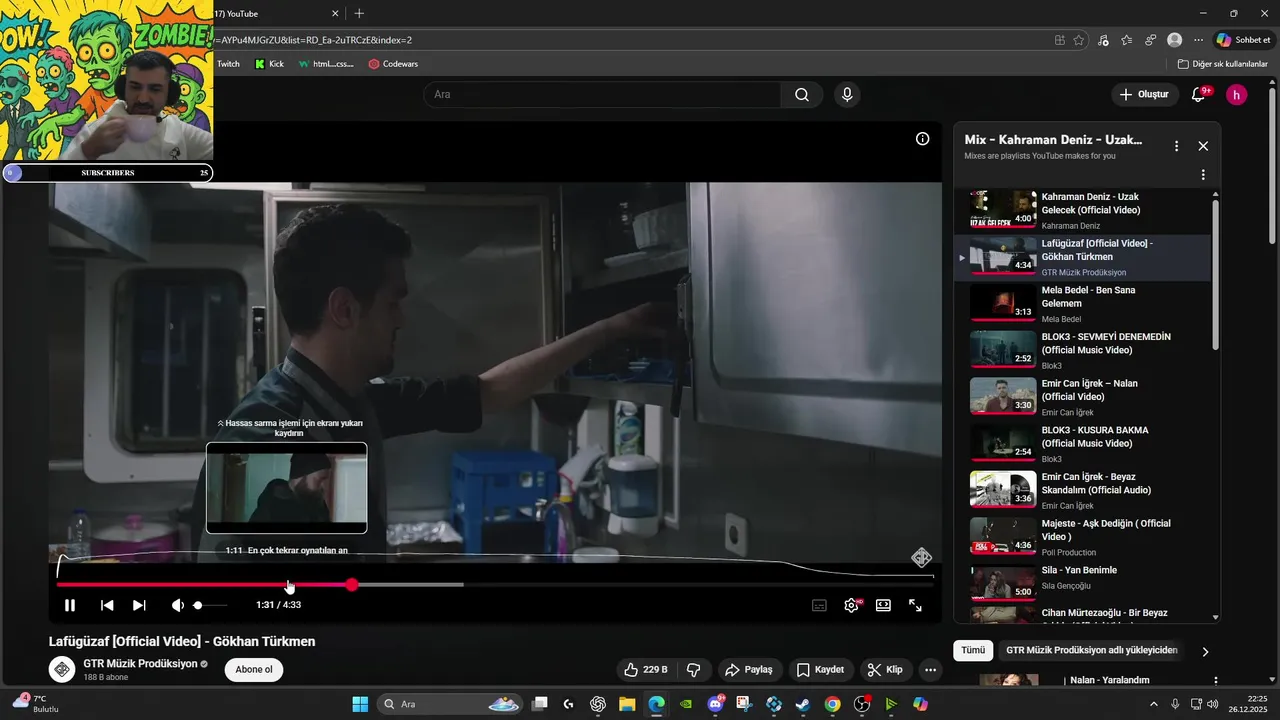
Task: Subscribe with Abone ol button
Action: pyautogui.click(x=254, y=669)
